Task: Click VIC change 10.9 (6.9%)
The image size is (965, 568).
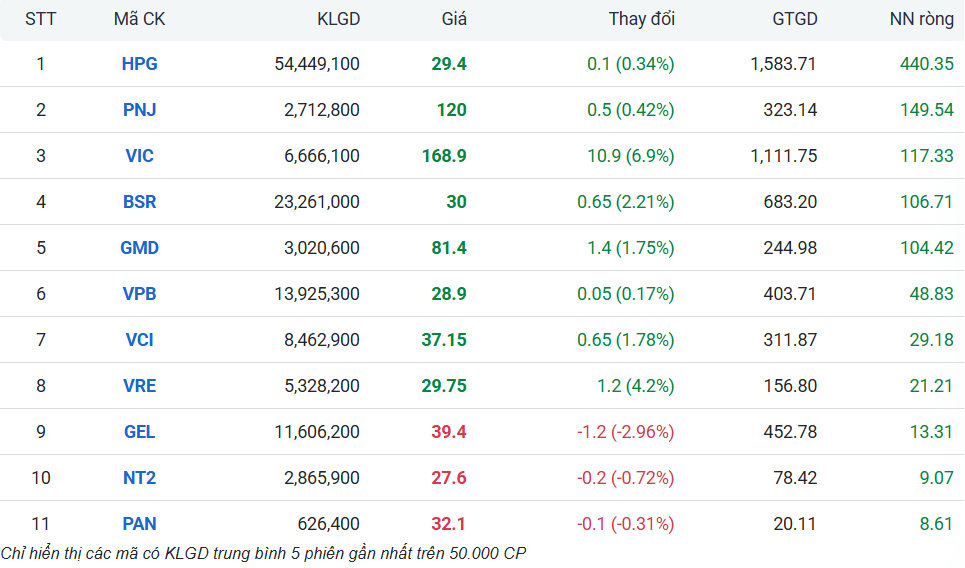Action: click(x=631, y=156)
